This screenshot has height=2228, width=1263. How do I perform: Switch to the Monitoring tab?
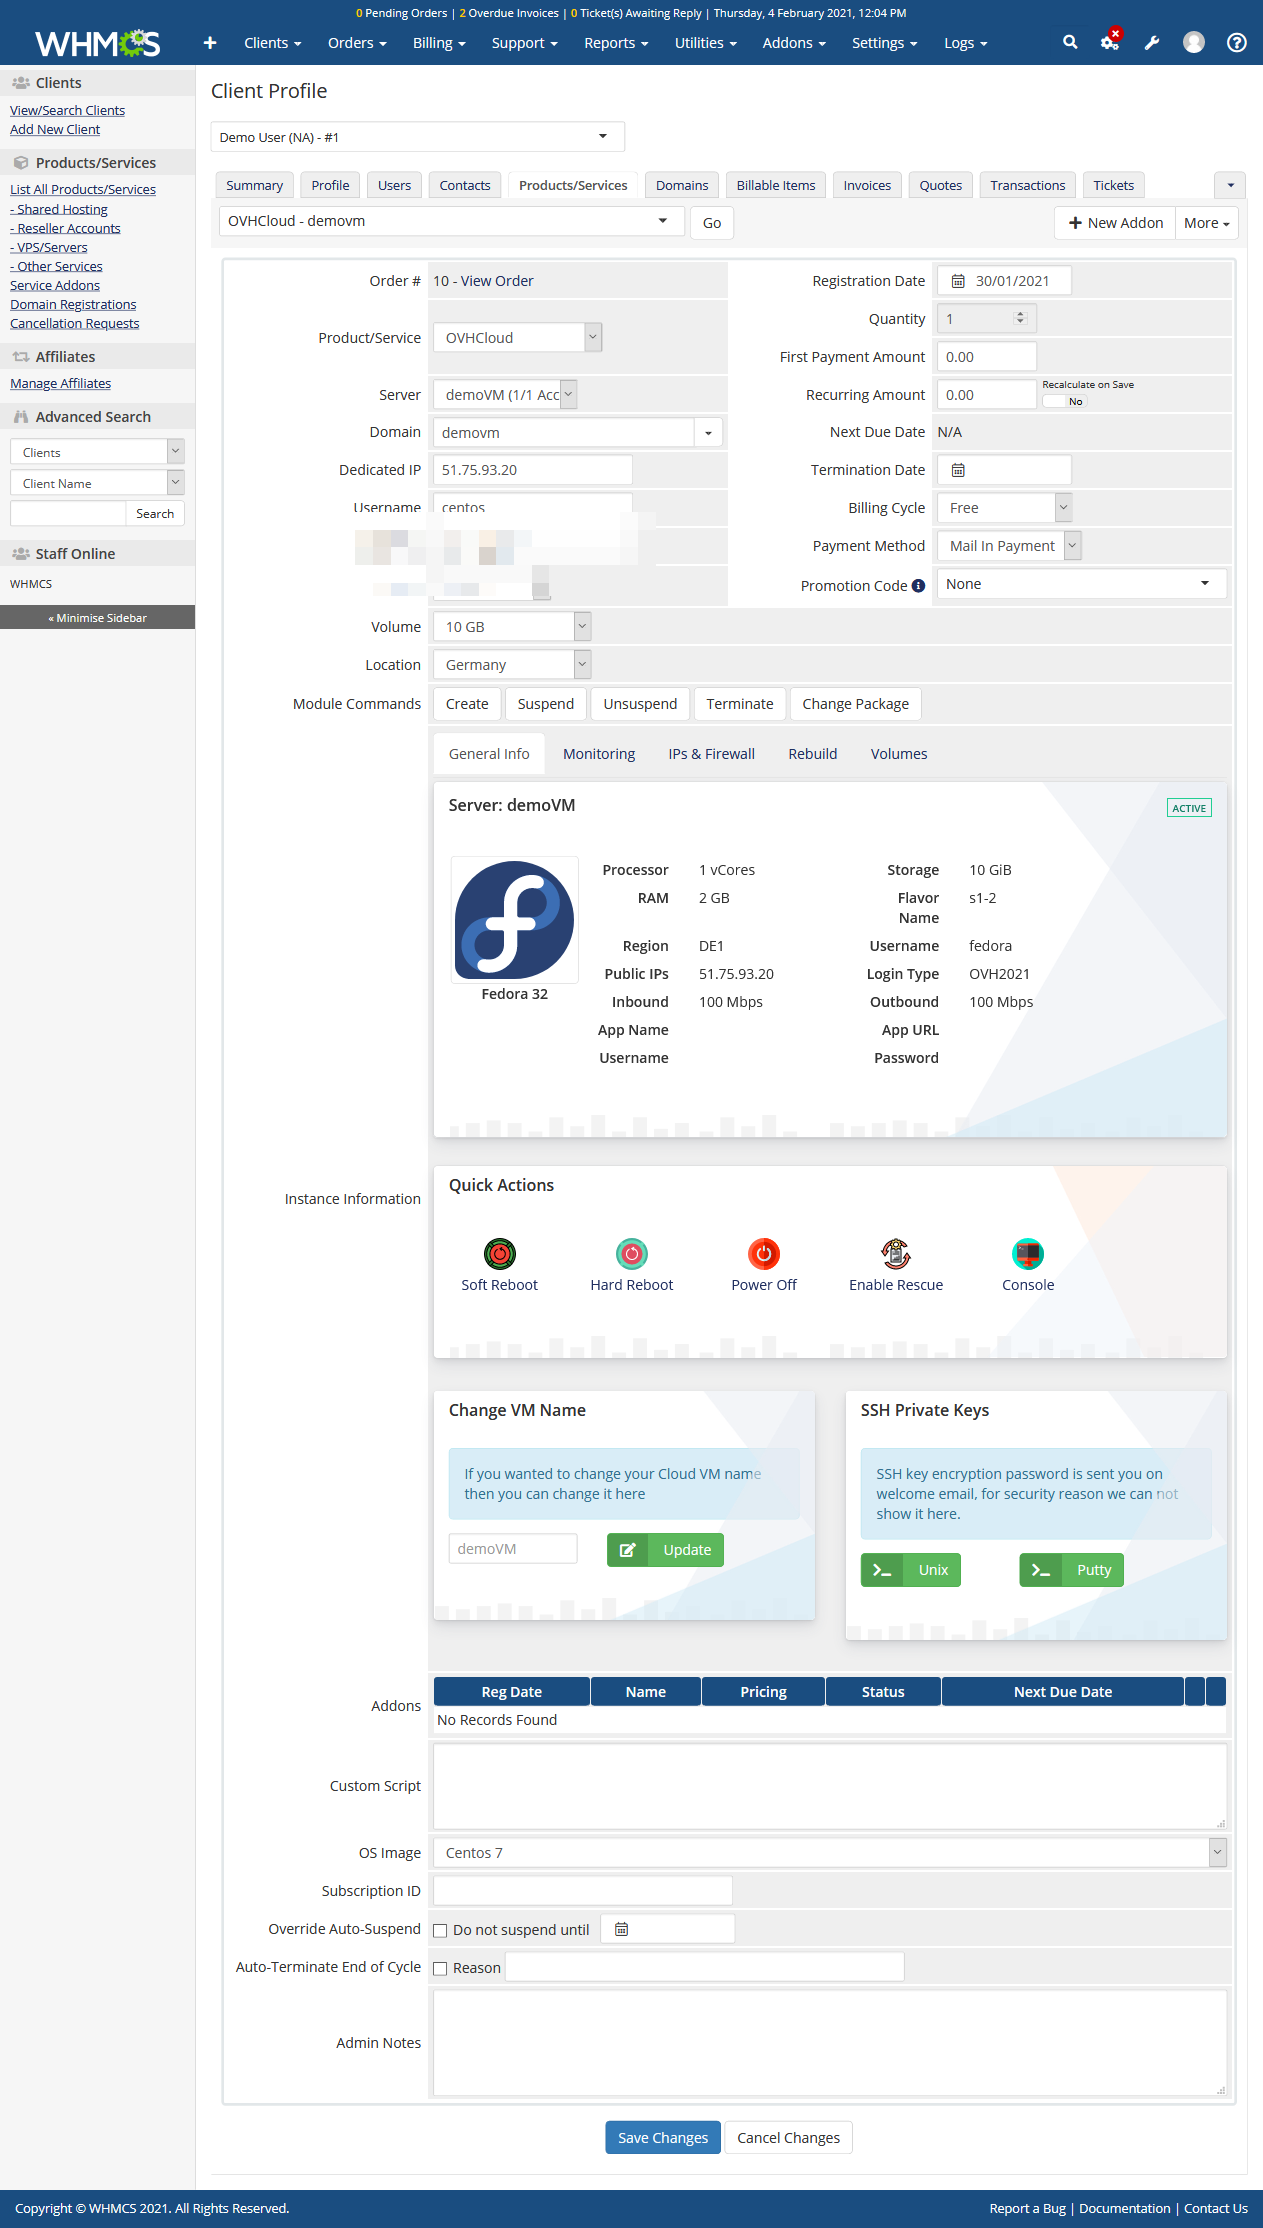pos(599,754)
